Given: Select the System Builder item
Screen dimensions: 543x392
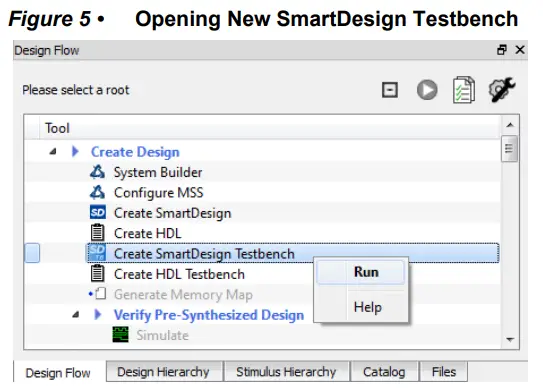Looking at the screenshot, I should tap(158, 172).
